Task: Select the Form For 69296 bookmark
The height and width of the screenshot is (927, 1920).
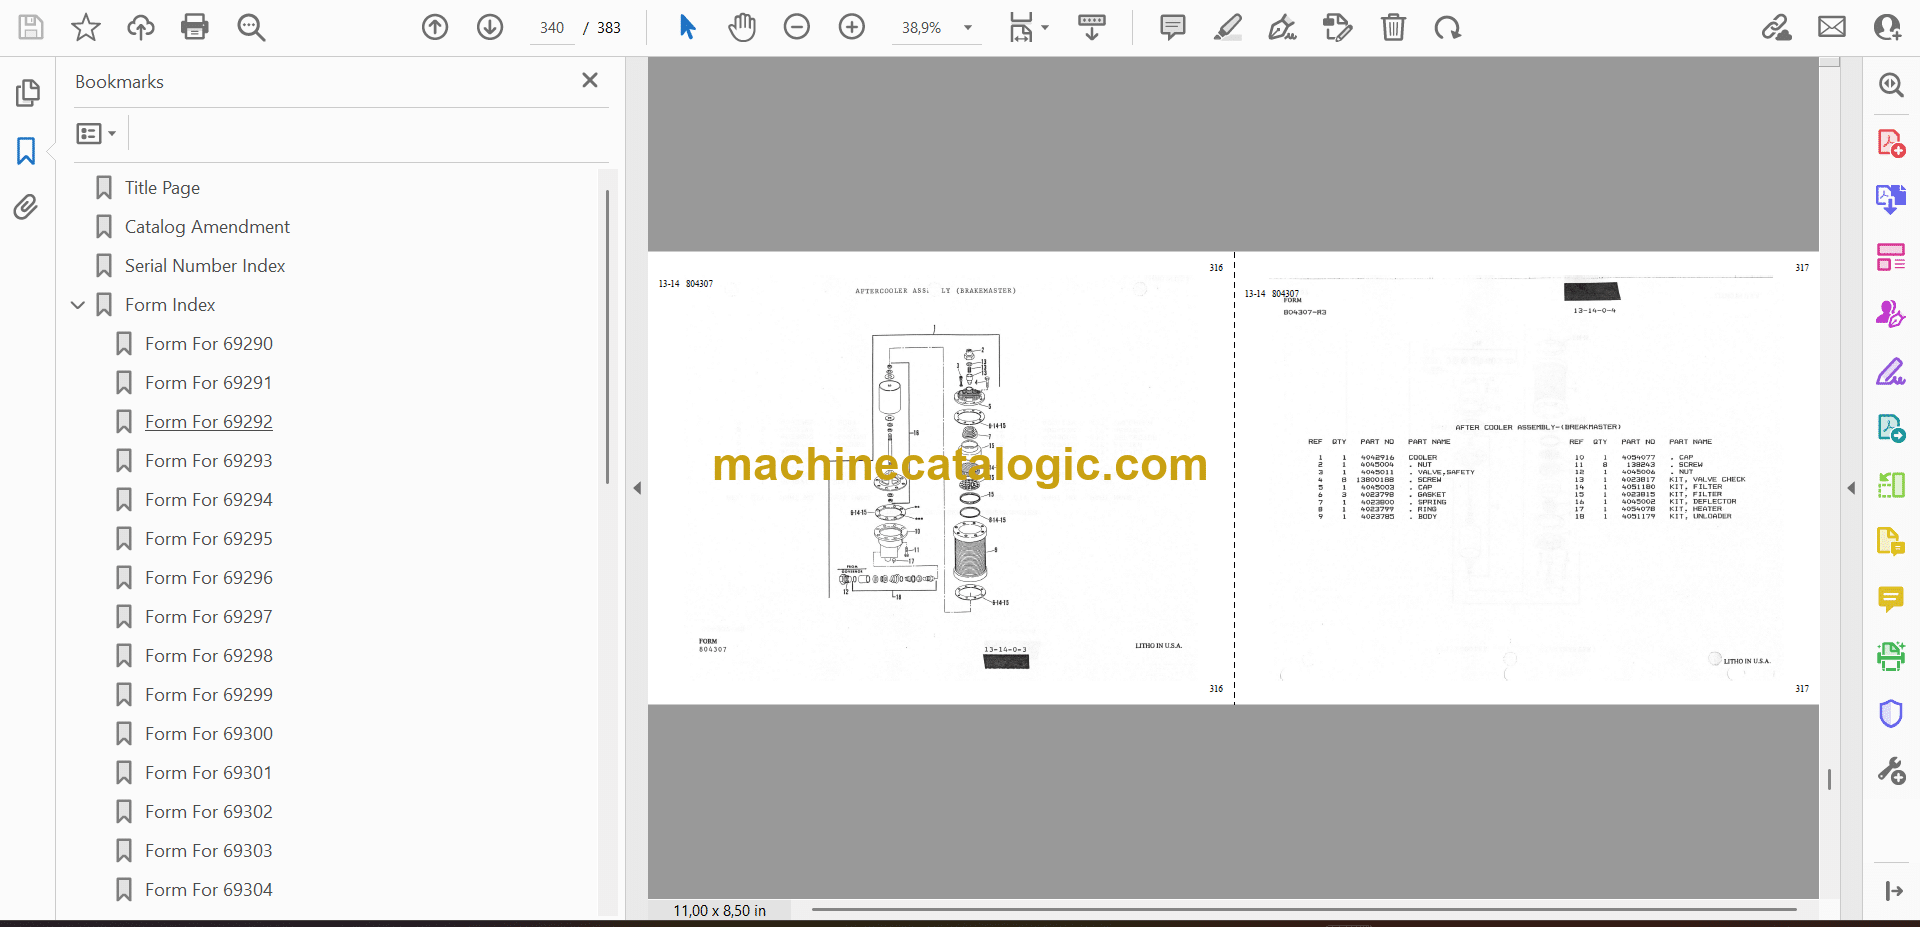Action: [x=208, y=578]
